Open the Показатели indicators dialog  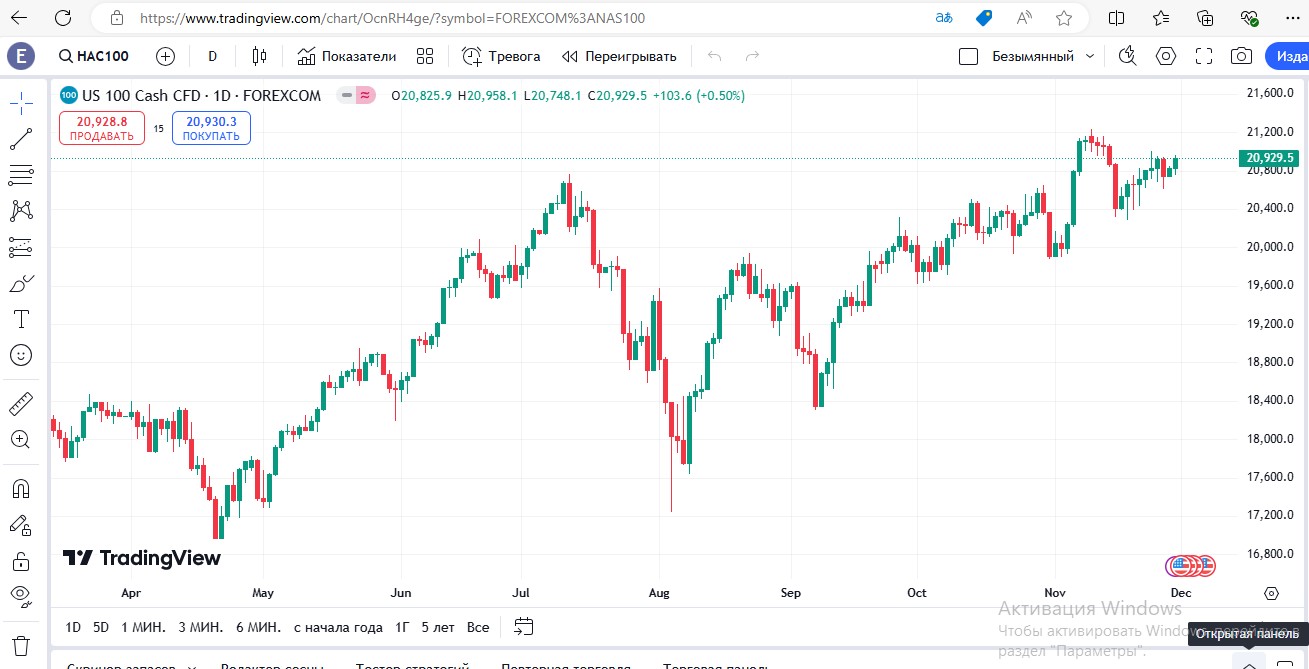click(347, 56)
